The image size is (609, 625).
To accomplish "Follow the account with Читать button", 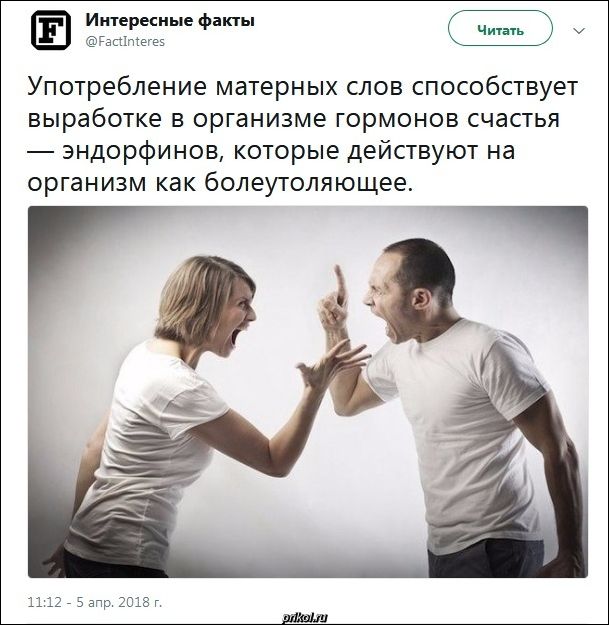I will (500, 29).
